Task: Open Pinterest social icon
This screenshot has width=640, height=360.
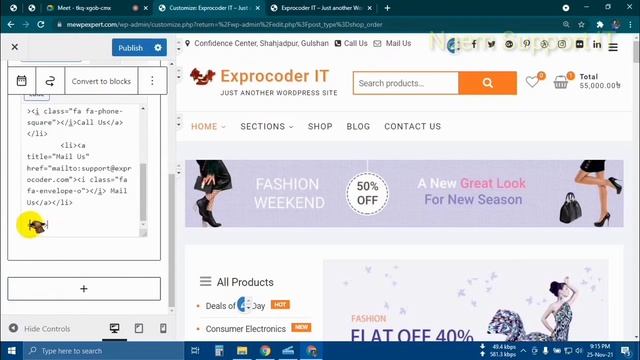Action: pyautogui.click(x=527, y=44)
